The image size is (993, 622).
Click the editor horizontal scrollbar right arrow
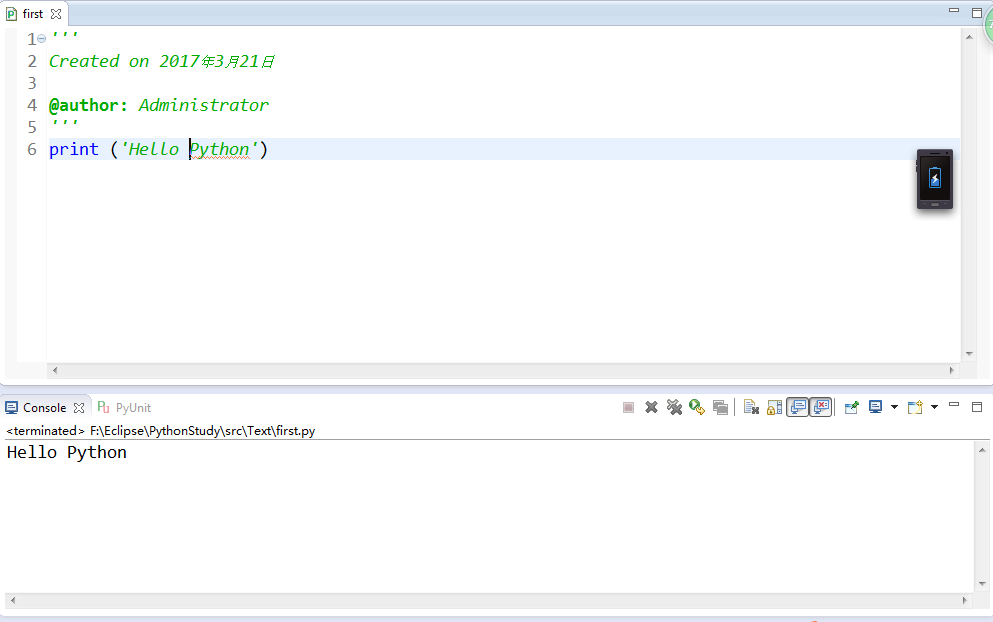click(x=951, y=371)
